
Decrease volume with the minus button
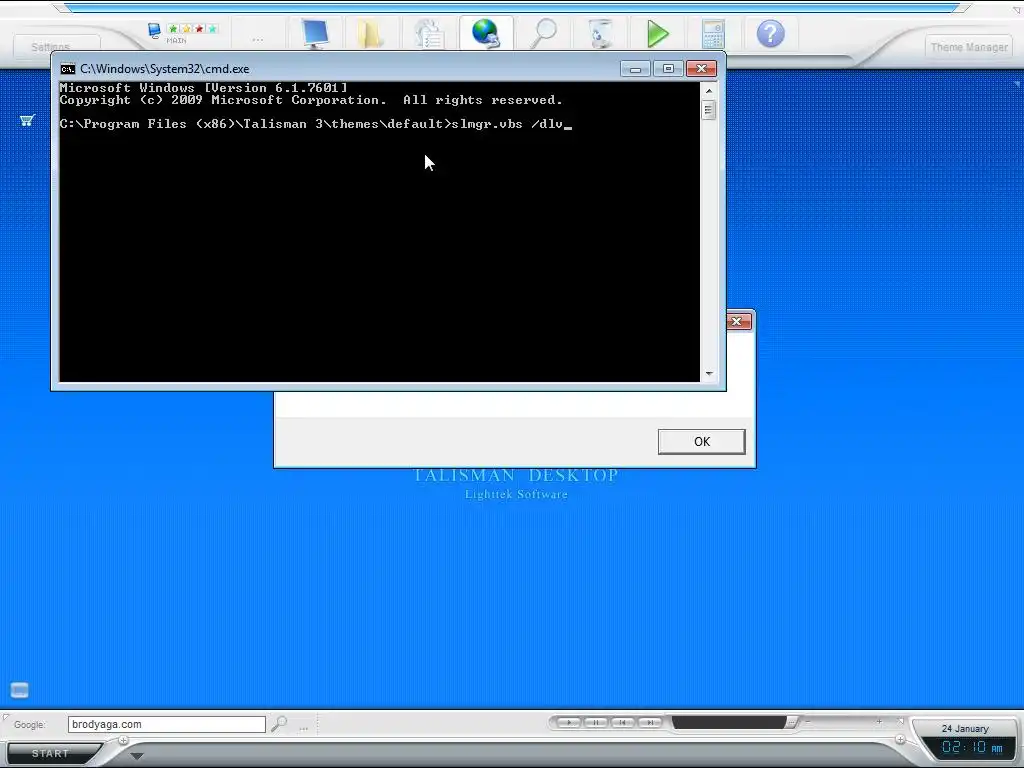[x=808, y=722]
